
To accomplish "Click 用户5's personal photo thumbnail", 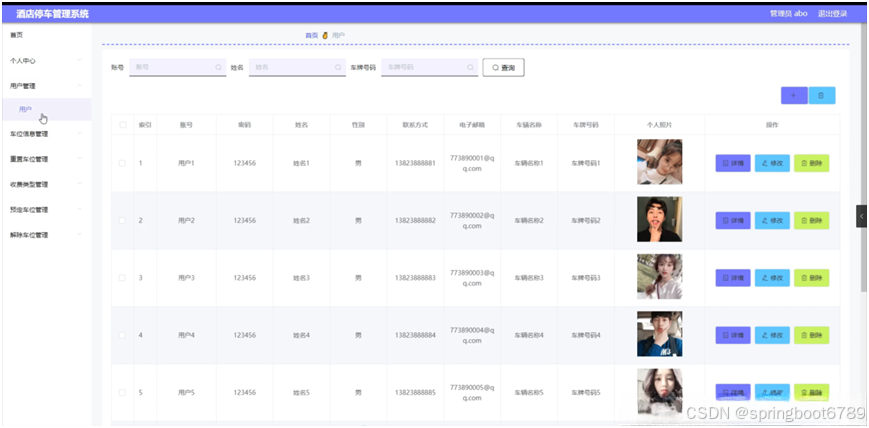I will coord(660,391).
